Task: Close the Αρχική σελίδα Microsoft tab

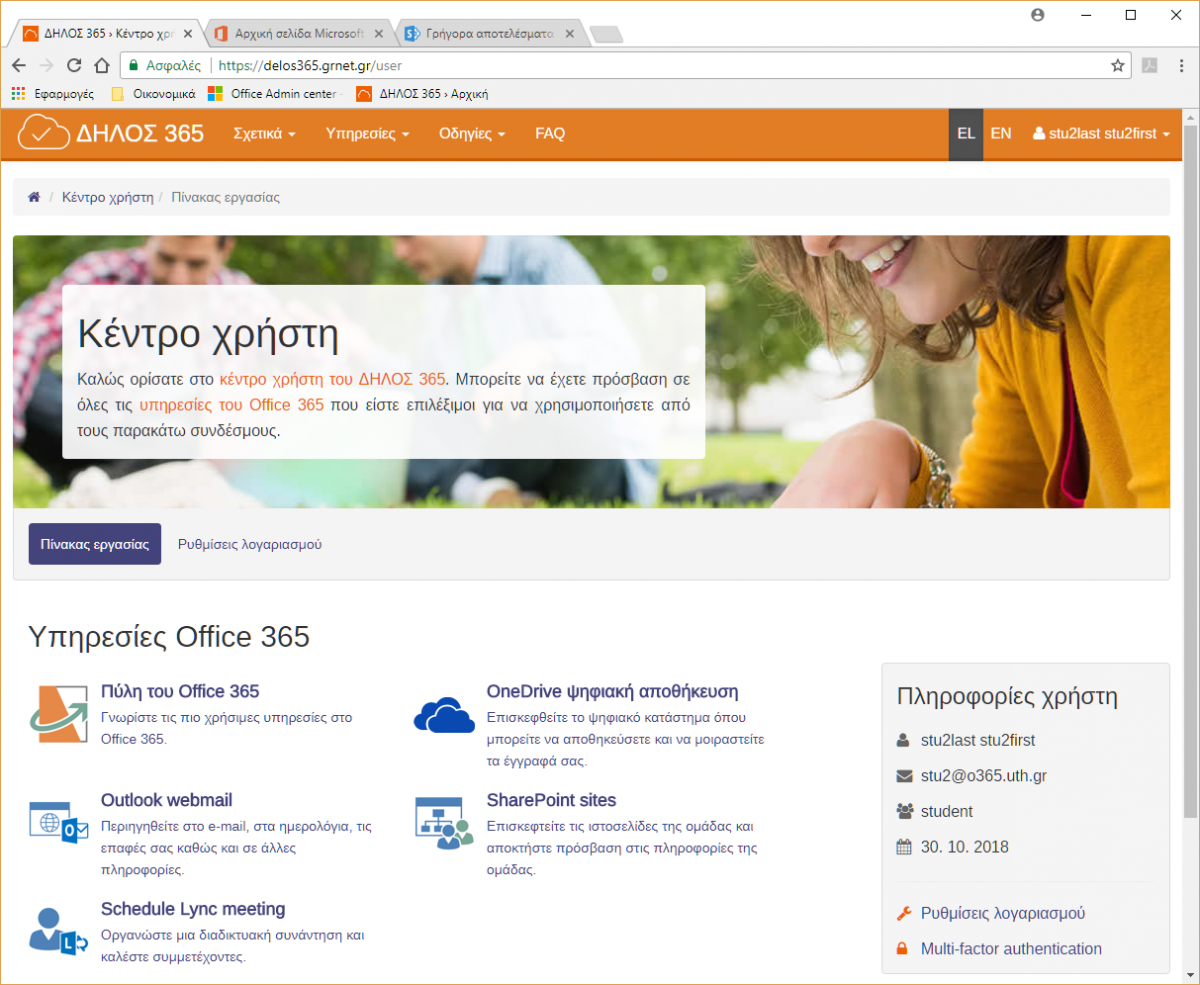Action: 379,33
